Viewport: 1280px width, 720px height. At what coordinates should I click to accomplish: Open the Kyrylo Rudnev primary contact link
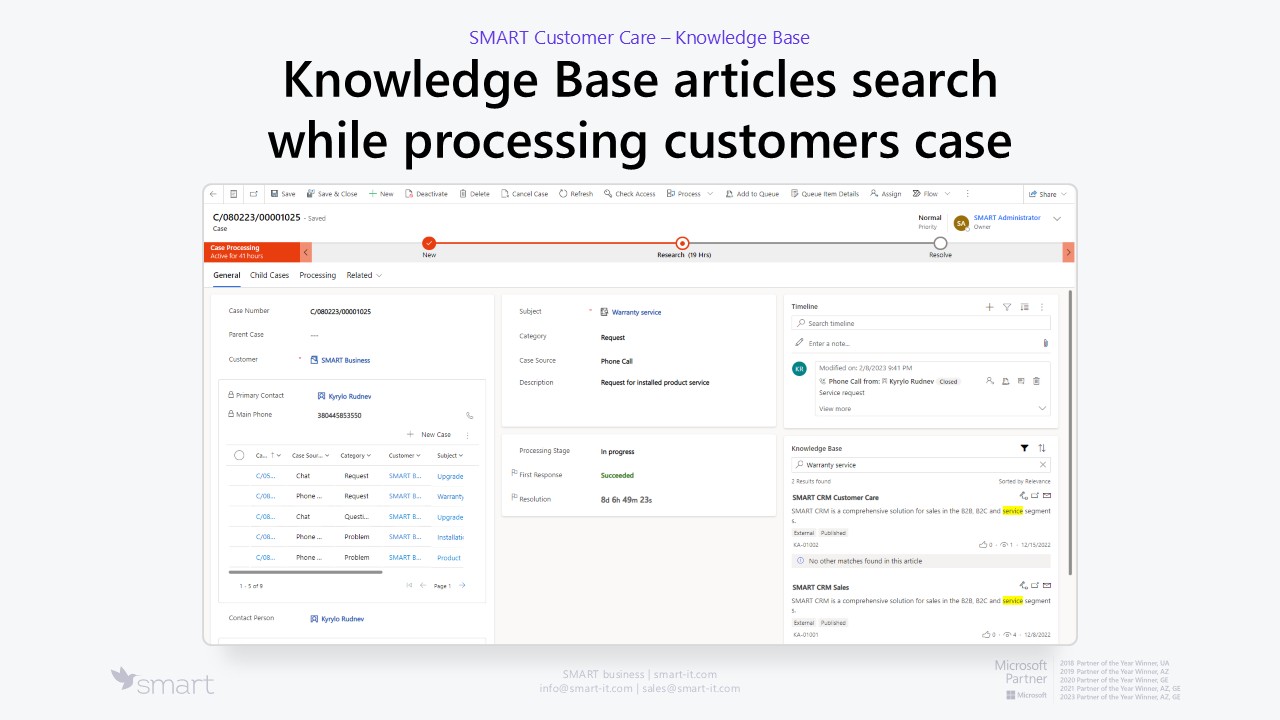point(350,396)
